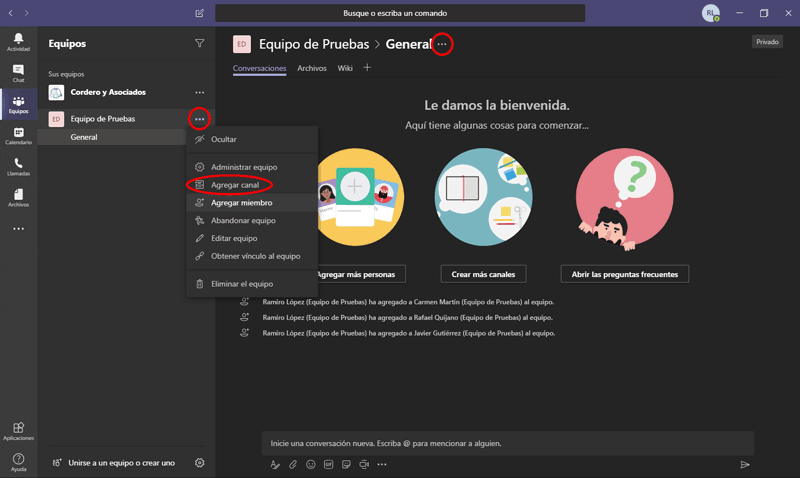The height and width of the screenshot is (478, 800).
Task: Click the Javier Gutiérrez added message
Action: coord(409,333)
